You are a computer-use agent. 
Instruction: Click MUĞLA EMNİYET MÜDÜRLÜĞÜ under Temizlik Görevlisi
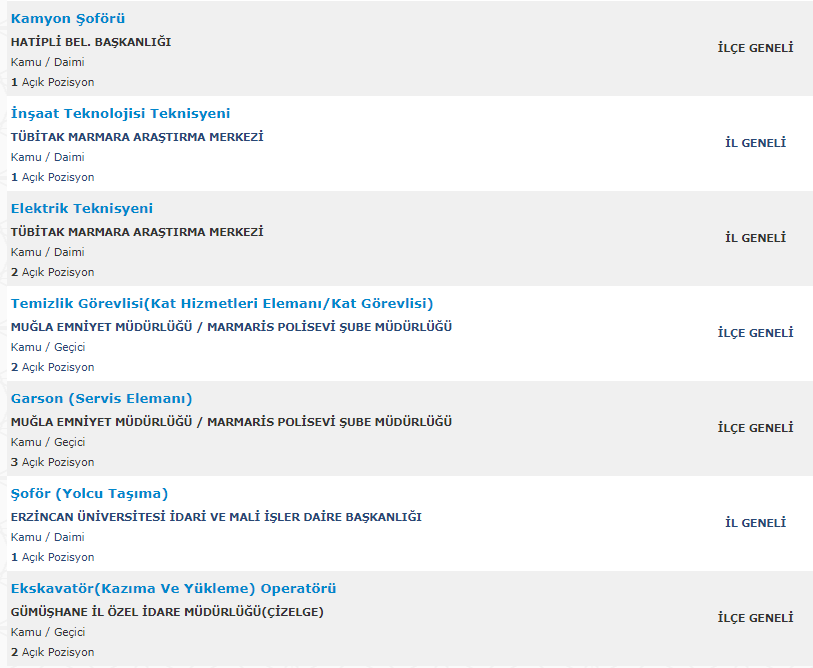pos(231,327)
